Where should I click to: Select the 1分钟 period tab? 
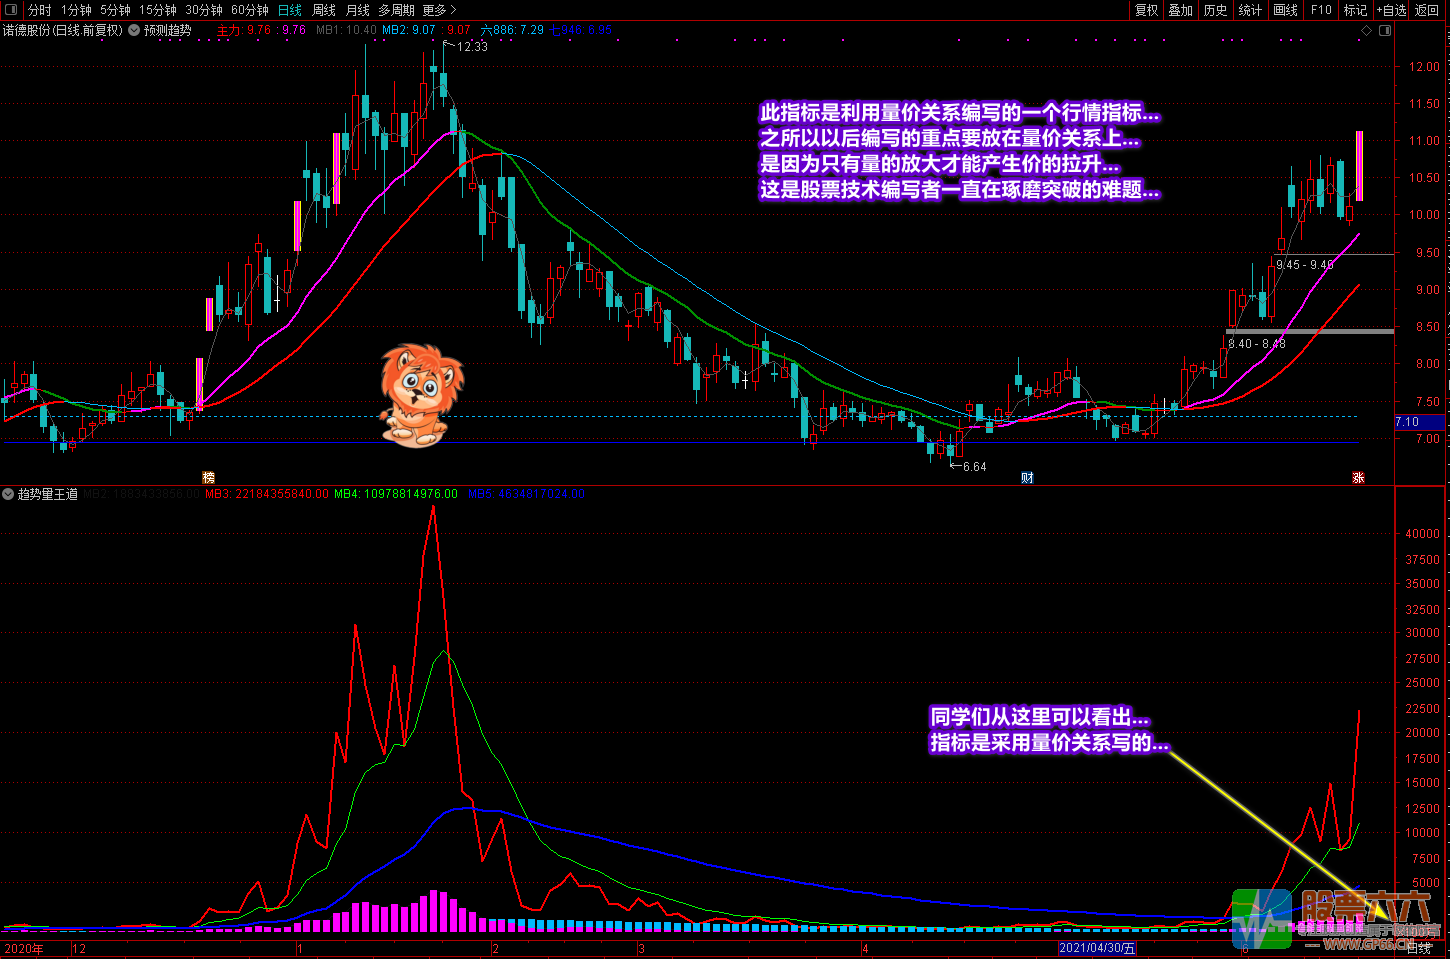pyautogui.click(x=76, y=10)
